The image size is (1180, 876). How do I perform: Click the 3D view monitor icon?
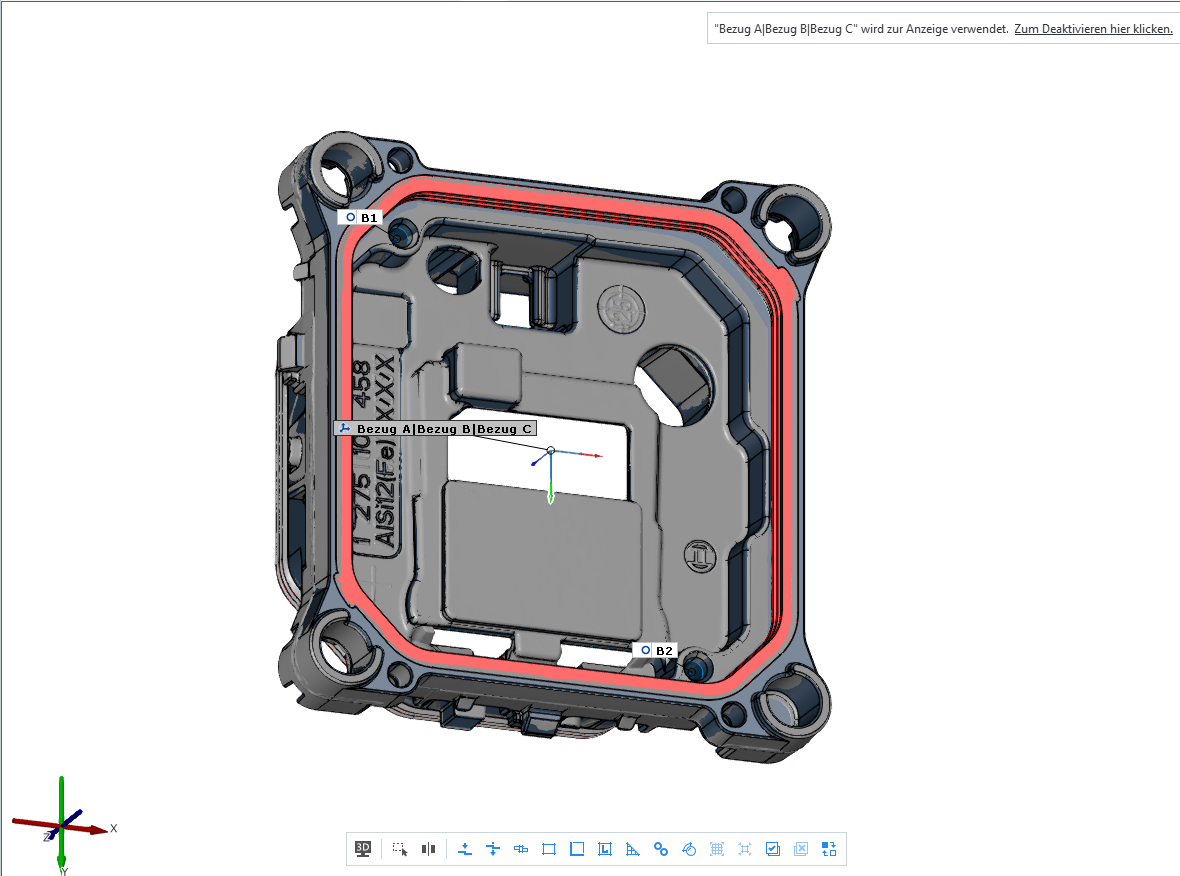[363, 849]
